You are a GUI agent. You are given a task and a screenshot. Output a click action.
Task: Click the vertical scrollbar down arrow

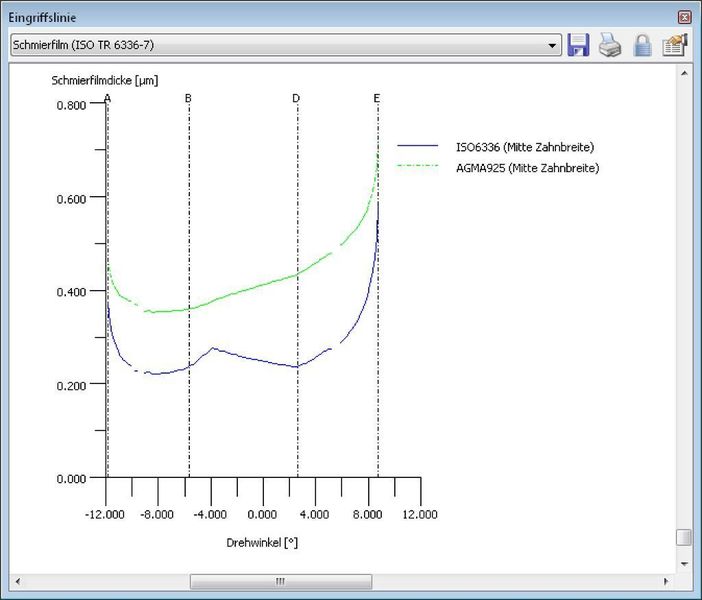(684, 565)
